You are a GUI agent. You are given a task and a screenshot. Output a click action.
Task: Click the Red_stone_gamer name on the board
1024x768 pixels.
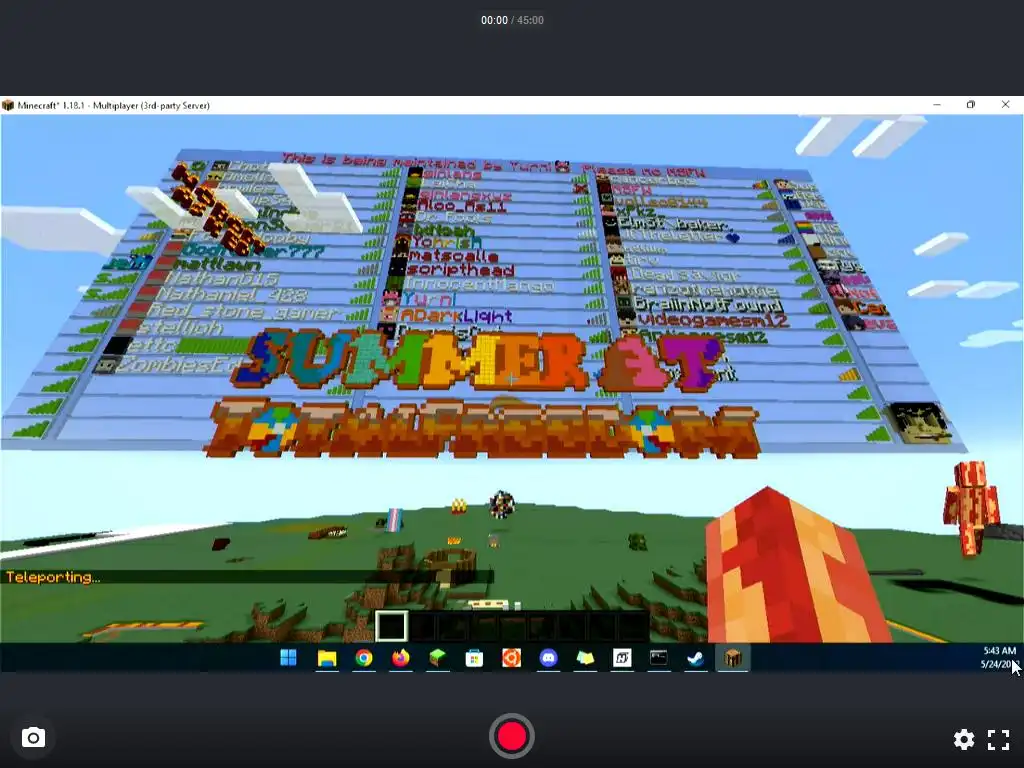pos(243,312)
